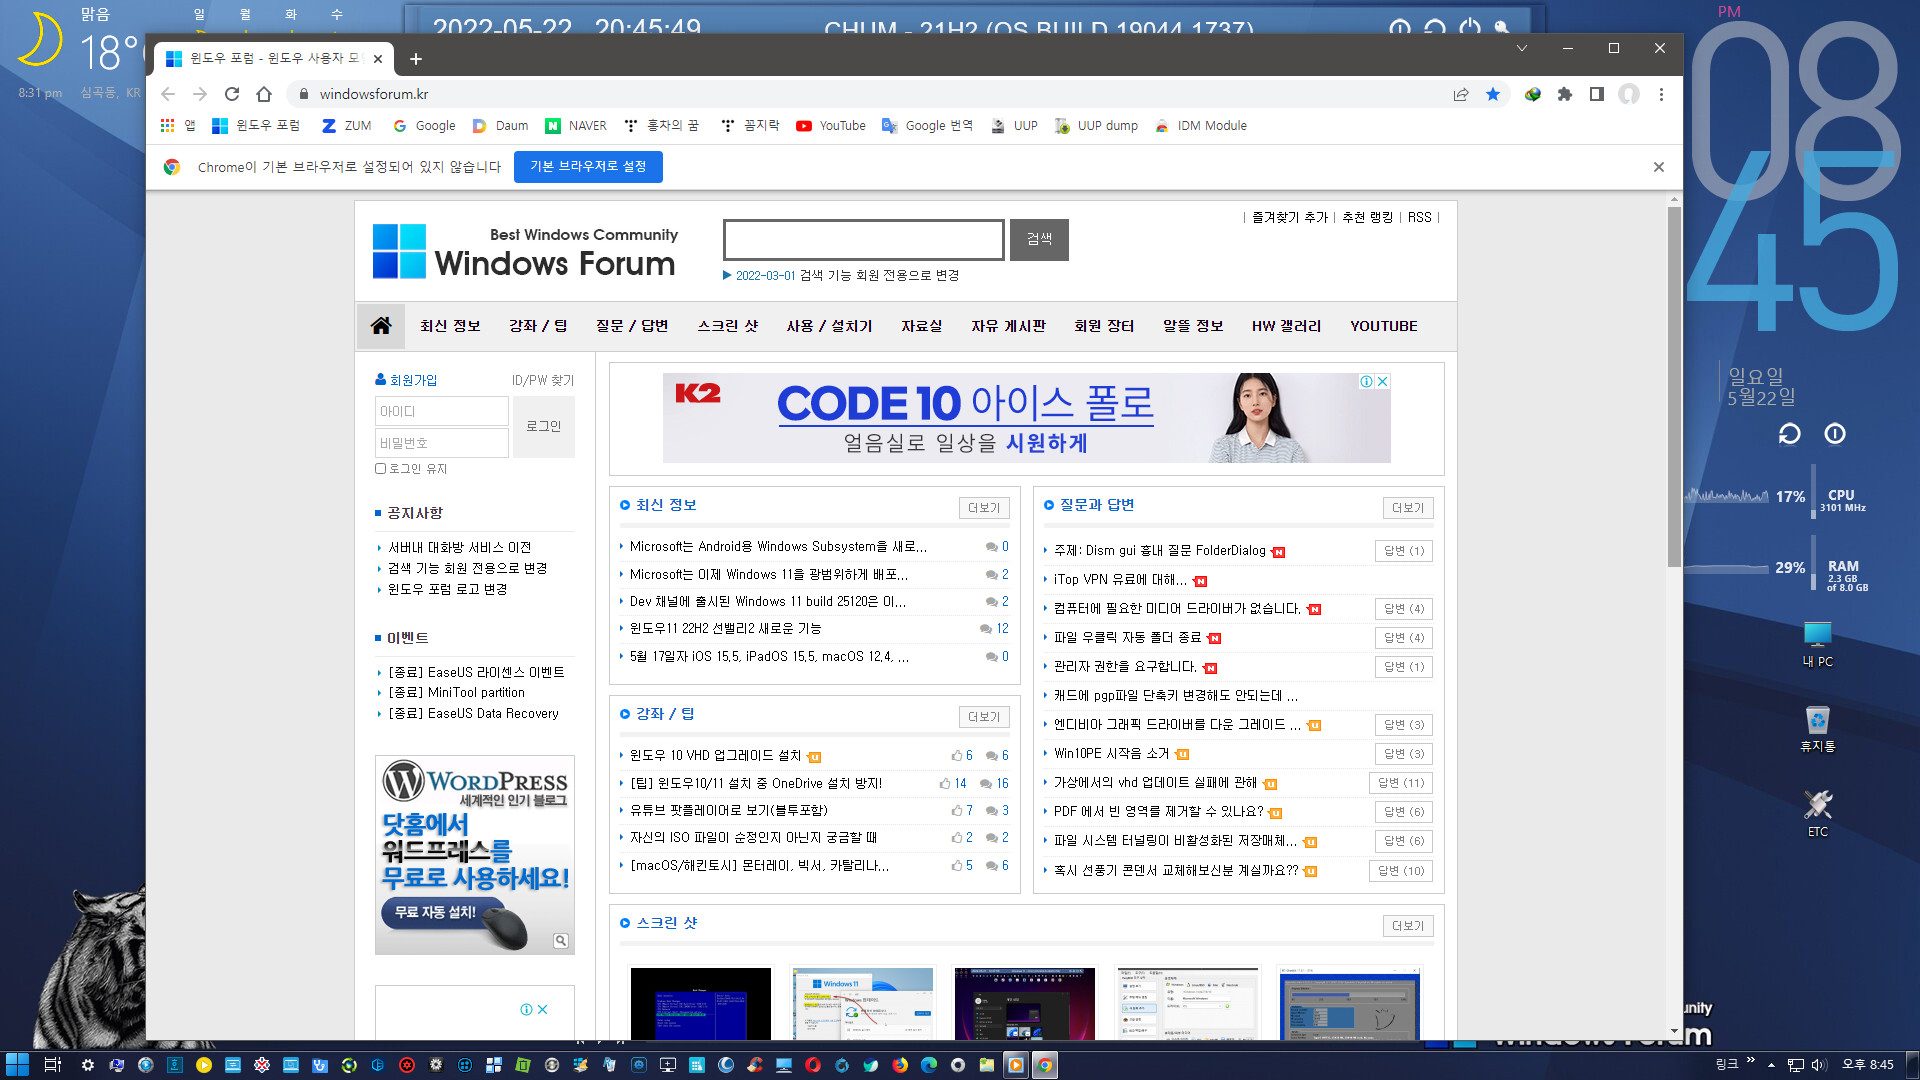This screenshot has height=1080, width=1920.
Task: Close the 윈도우 포럼 tab
Action: 378,59
